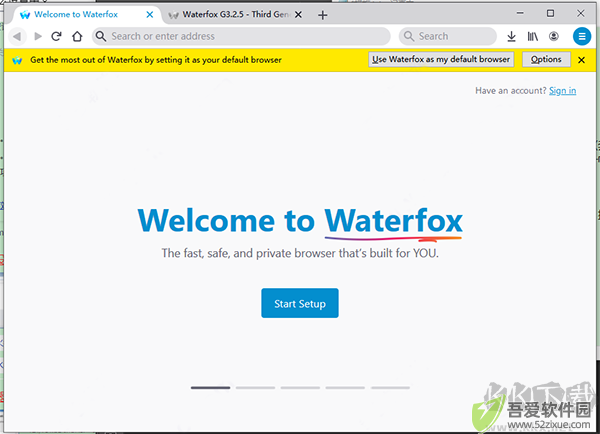
Task: Select the first onboarding progress indicator
Action: (x=210, y=388)
